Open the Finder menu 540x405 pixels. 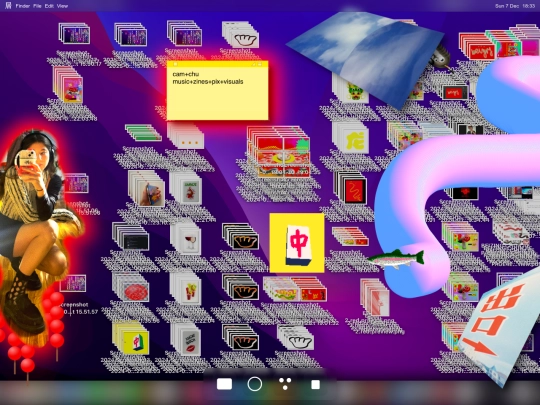click(x=23, y=6)
